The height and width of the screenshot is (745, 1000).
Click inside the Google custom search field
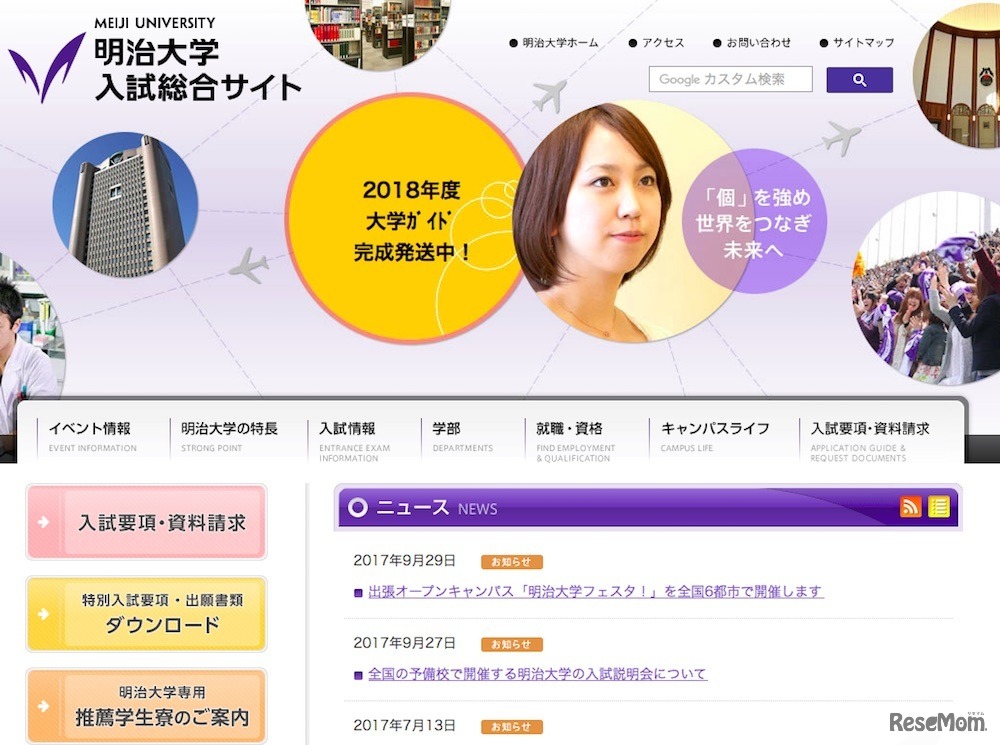pos(730,80)
